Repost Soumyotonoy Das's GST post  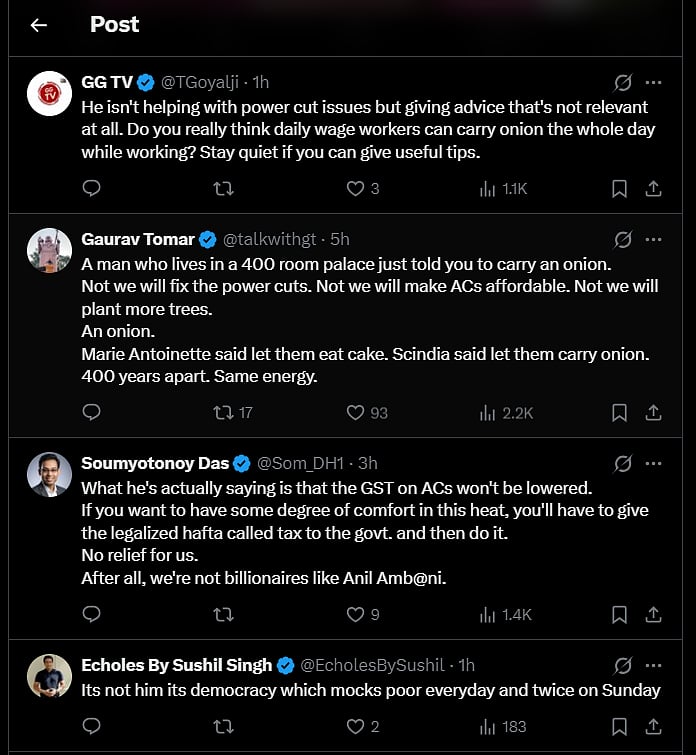pos(224,614)
